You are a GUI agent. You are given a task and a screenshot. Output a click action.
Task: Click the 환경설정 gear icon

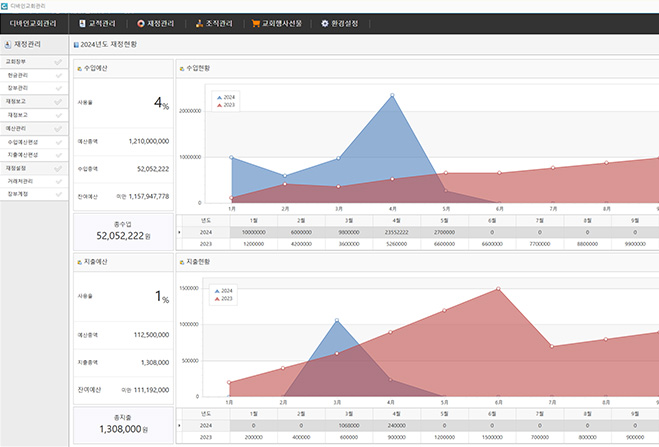324,23
